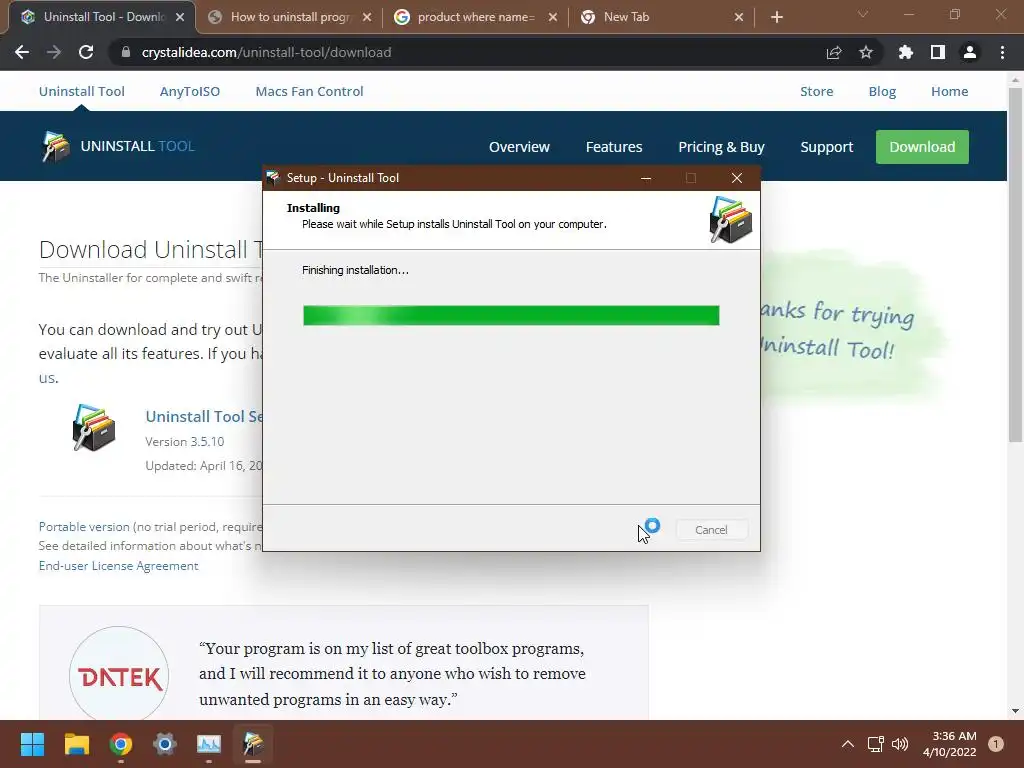Open the Macs Fan Control link
Image resolution: width=1024 pixels, height=768 pixels.
[x=310, y=91]
